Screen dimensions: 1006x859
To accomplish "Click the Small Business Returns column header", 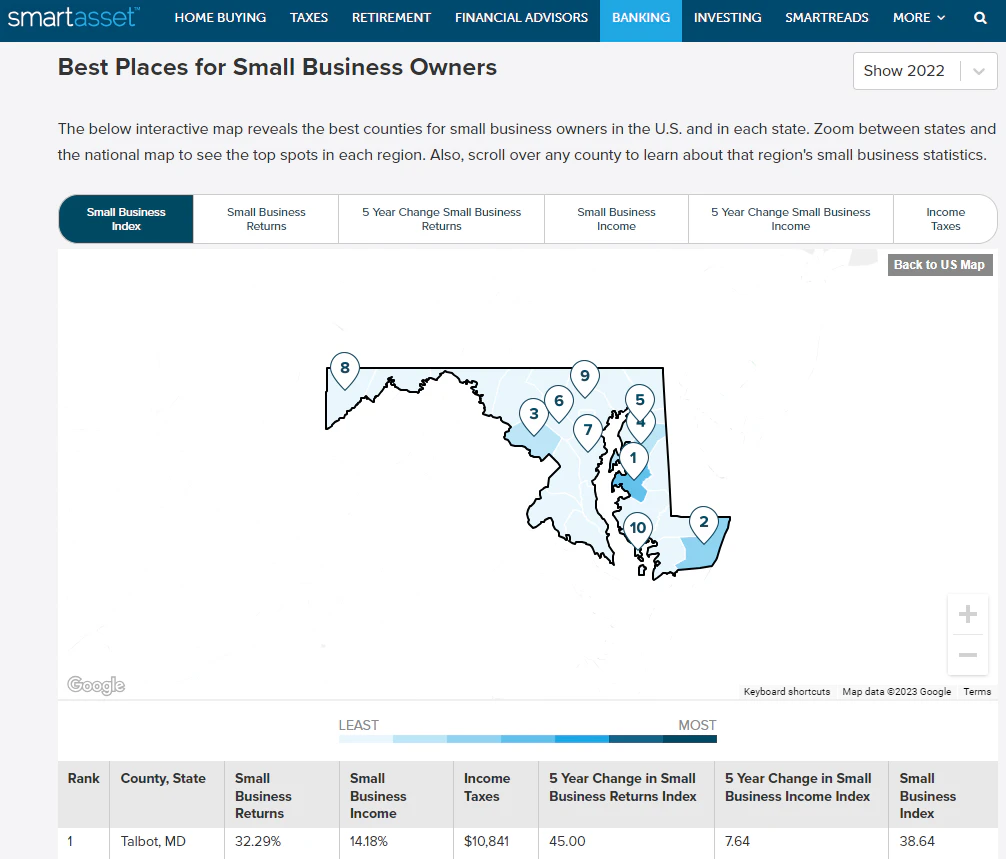I will 282,795.
